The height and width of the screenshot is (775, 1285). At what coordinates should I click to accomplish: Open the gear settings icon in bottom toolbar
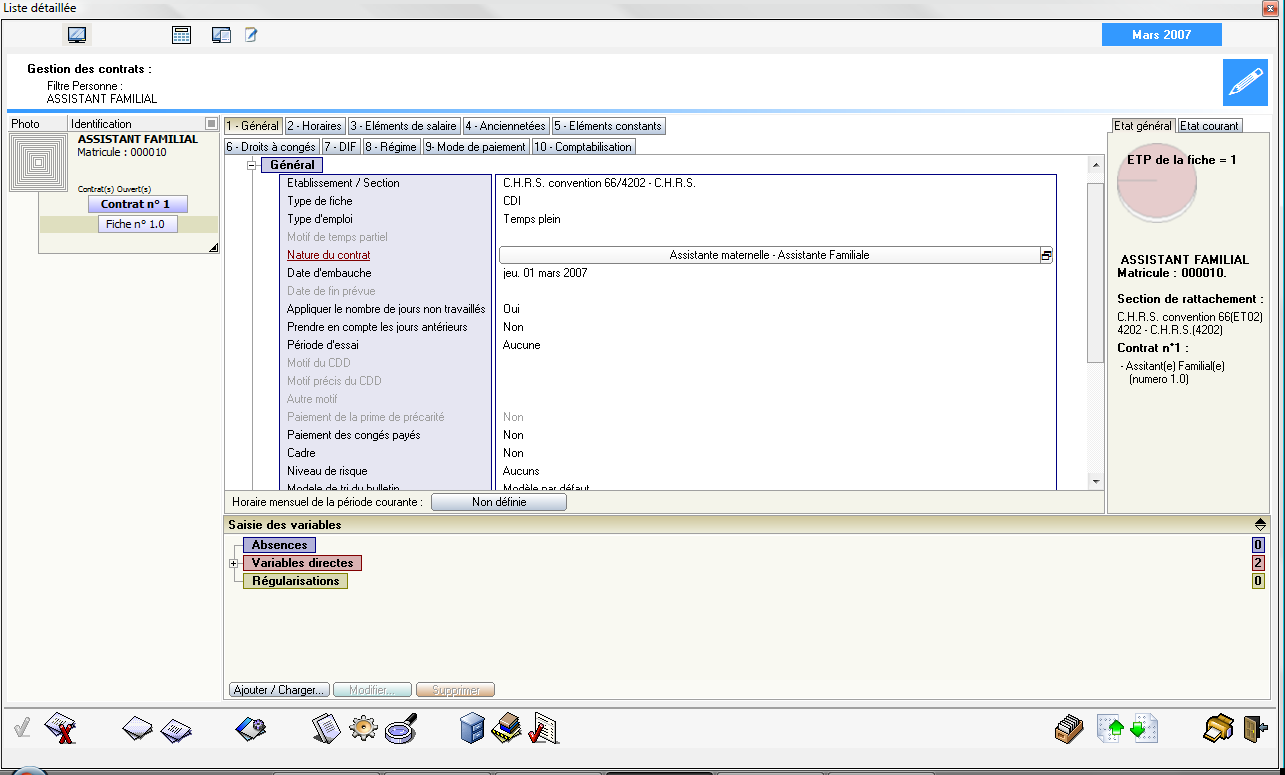tap(363, 728)
